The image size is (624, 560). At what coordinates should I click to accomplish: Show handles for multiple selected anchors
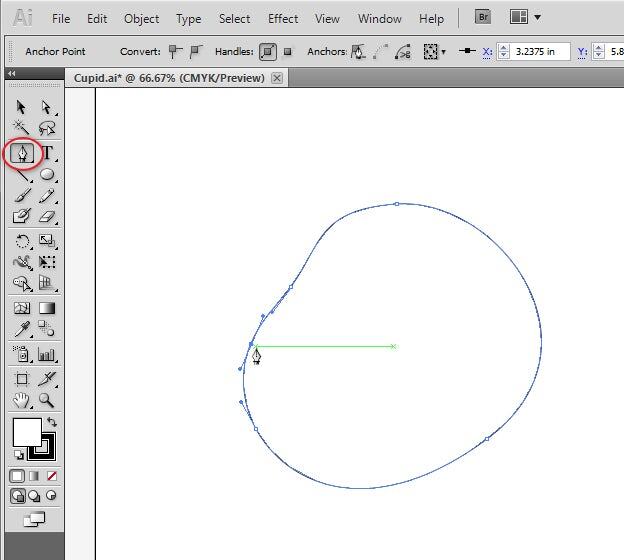(268, 52)
